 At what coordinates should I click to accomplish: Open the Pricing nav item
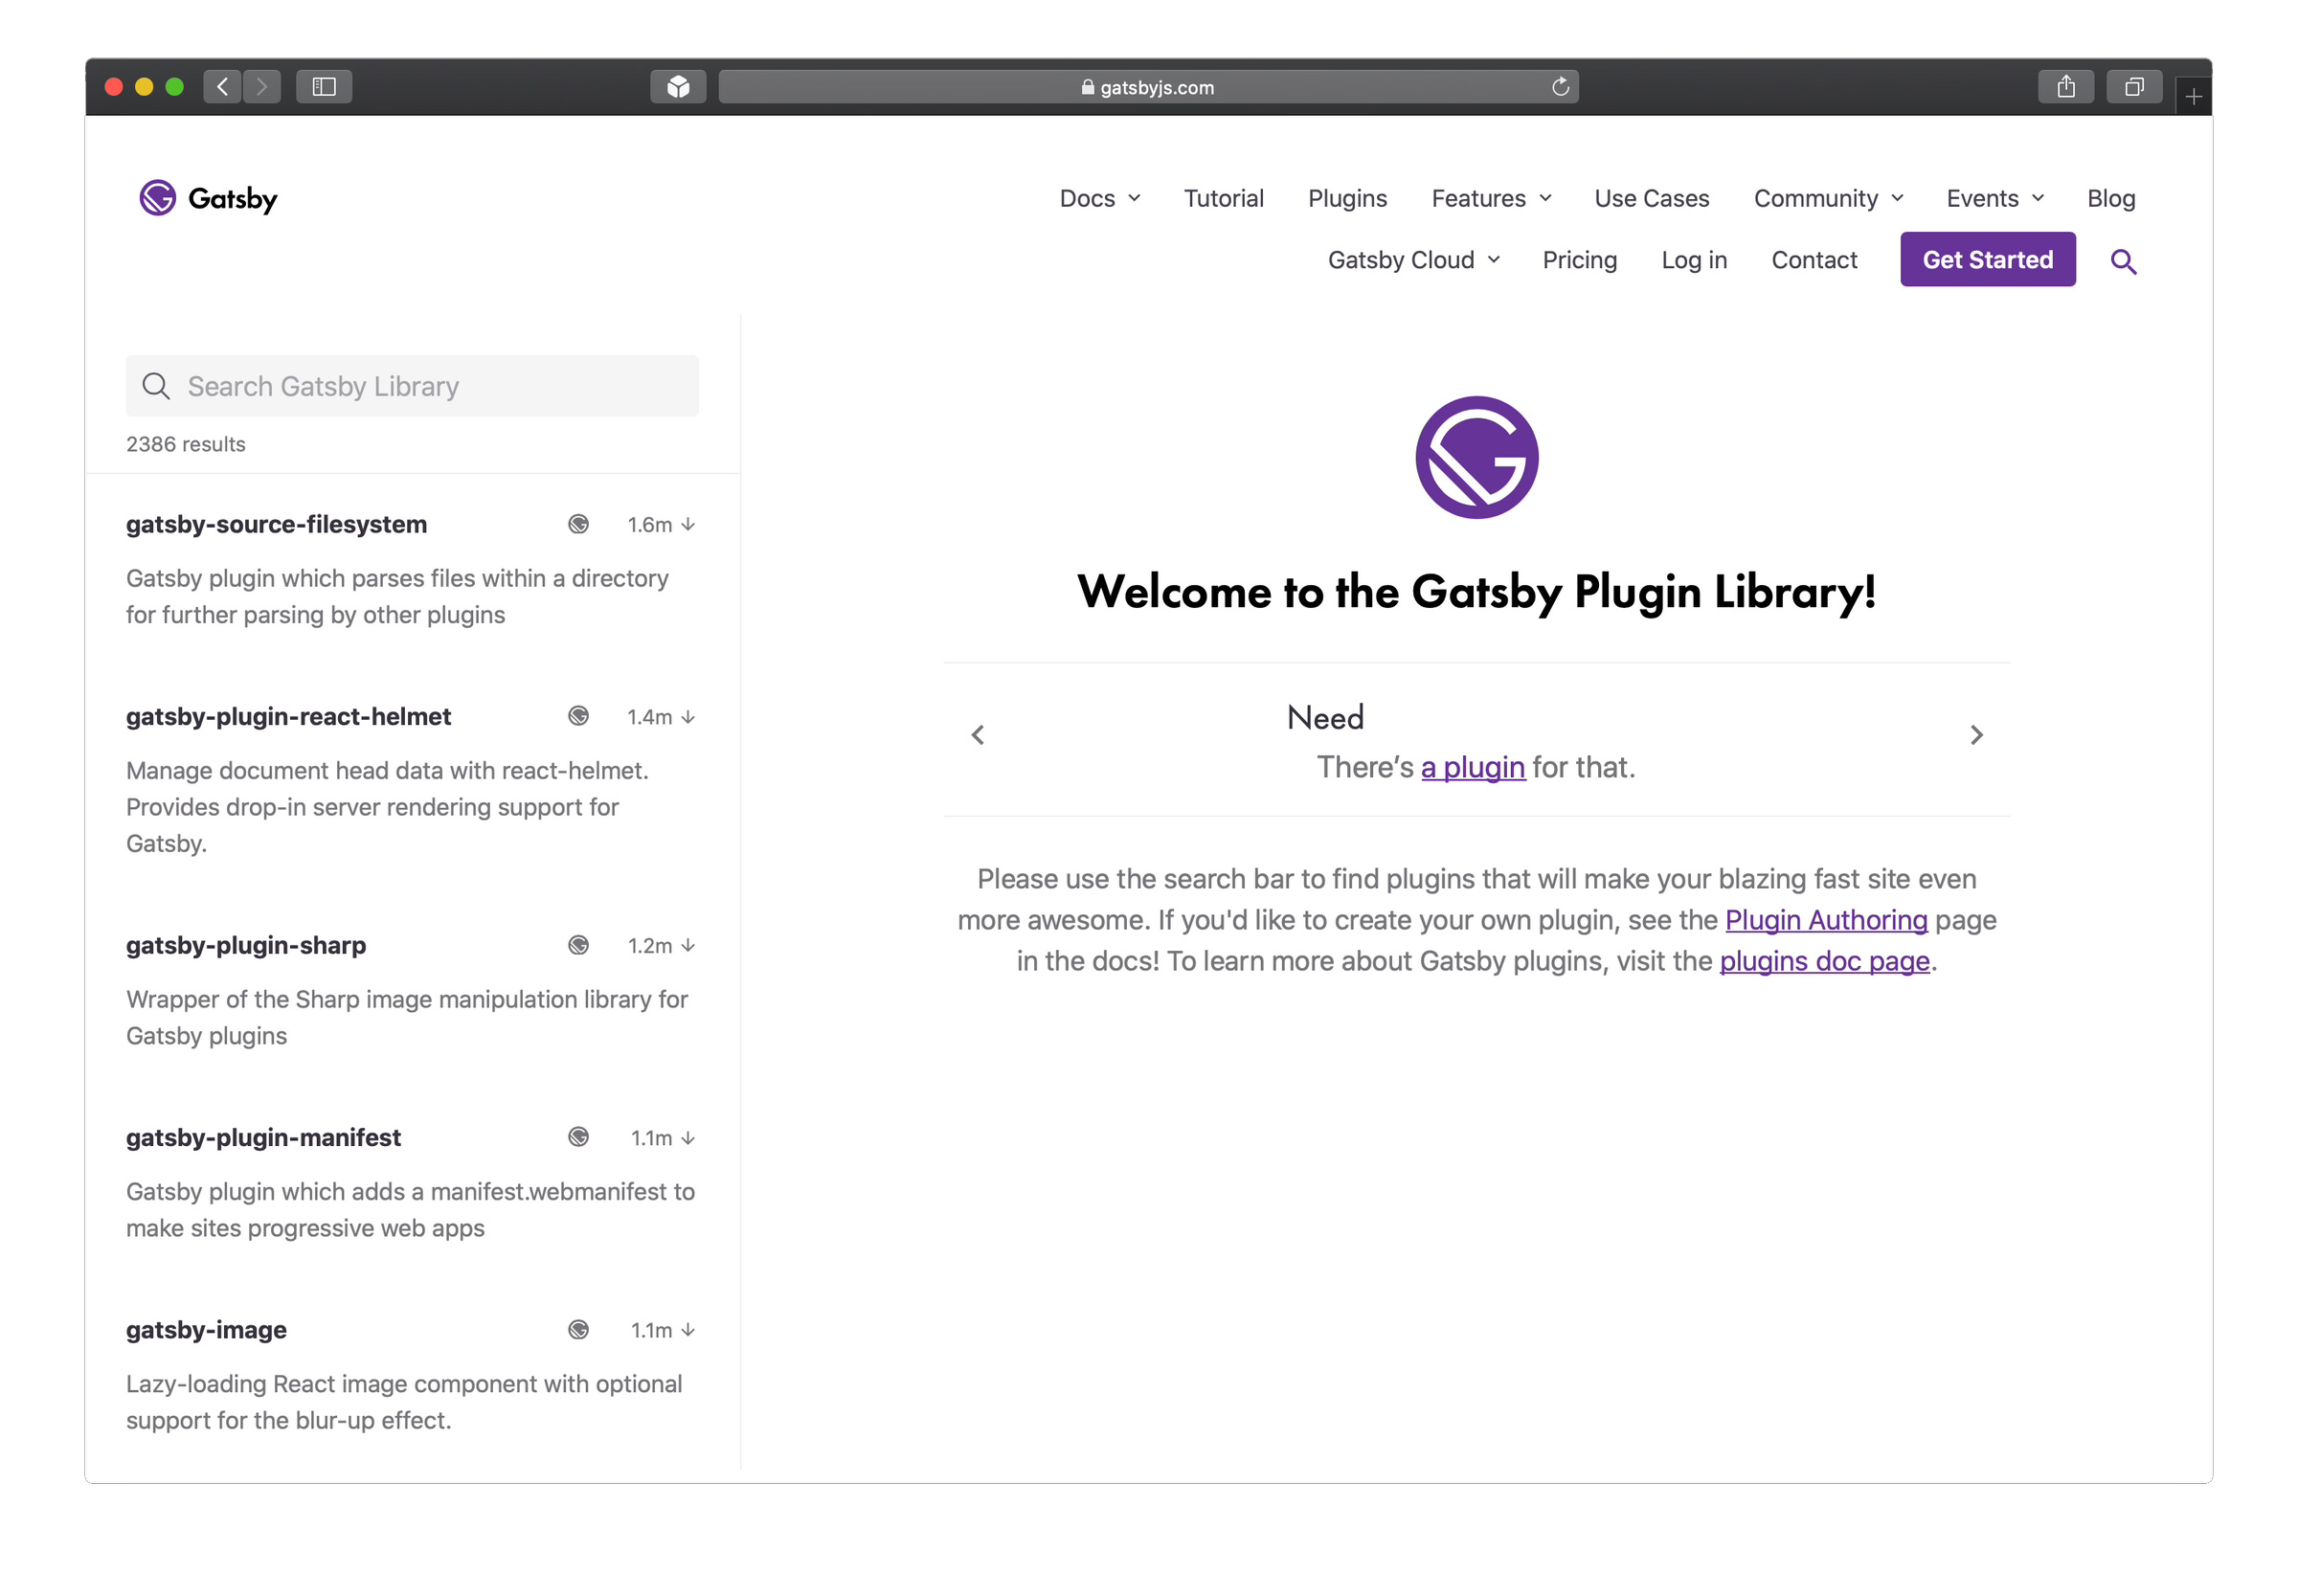[x=1579, y=260]
